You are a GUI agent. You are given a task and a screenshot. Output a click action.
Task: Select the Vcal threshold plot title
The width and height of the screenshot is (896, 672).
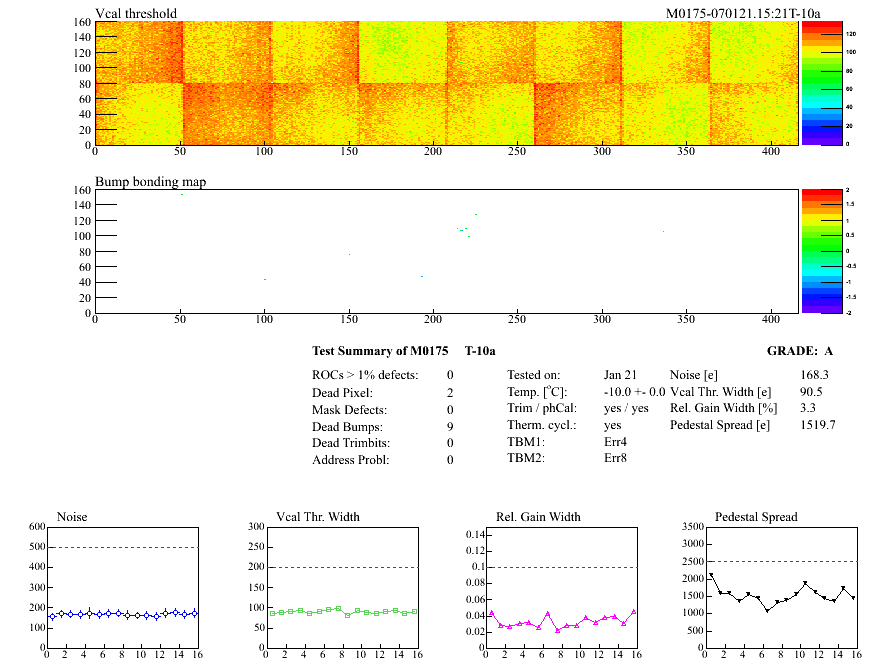(136, 13)
